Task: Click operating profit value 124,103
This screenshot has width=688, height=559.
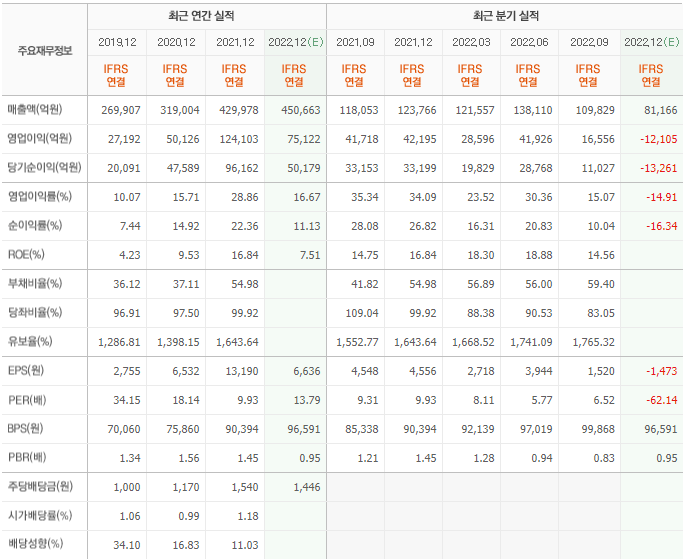Action: [x=239, y=139]
